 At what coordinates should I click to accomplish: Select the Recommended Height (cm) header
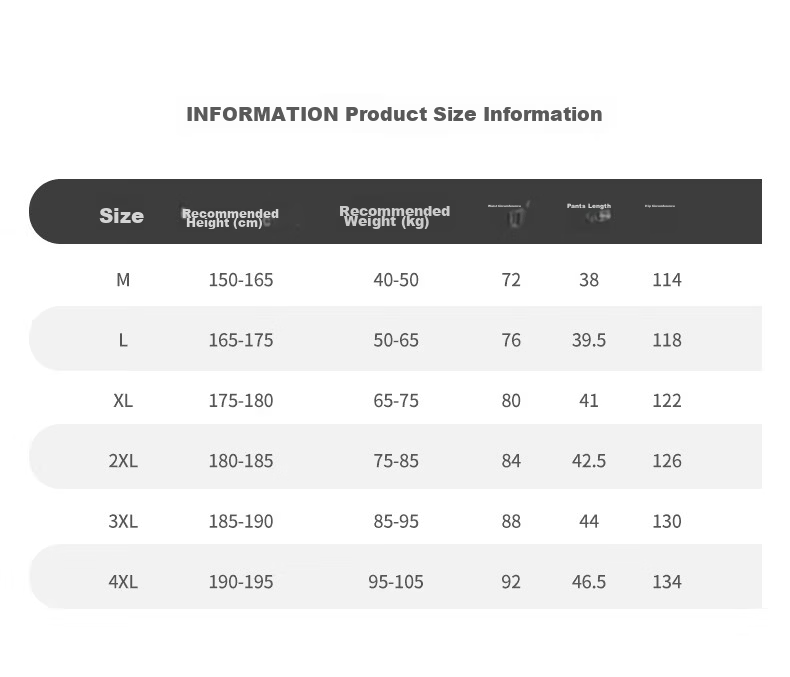click(x=230, y=218)
